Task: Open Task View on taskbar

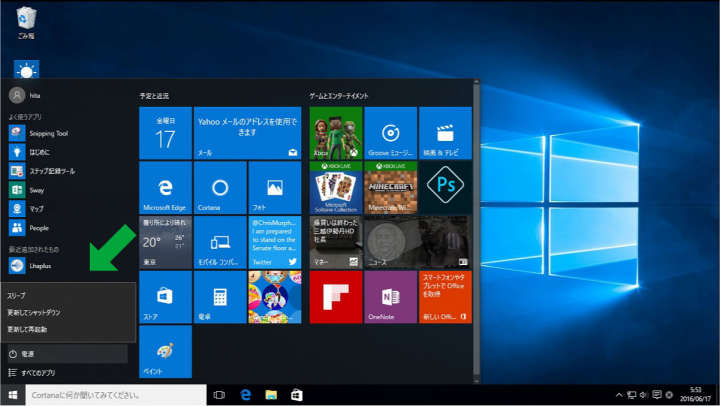Action: coord(219,395)
